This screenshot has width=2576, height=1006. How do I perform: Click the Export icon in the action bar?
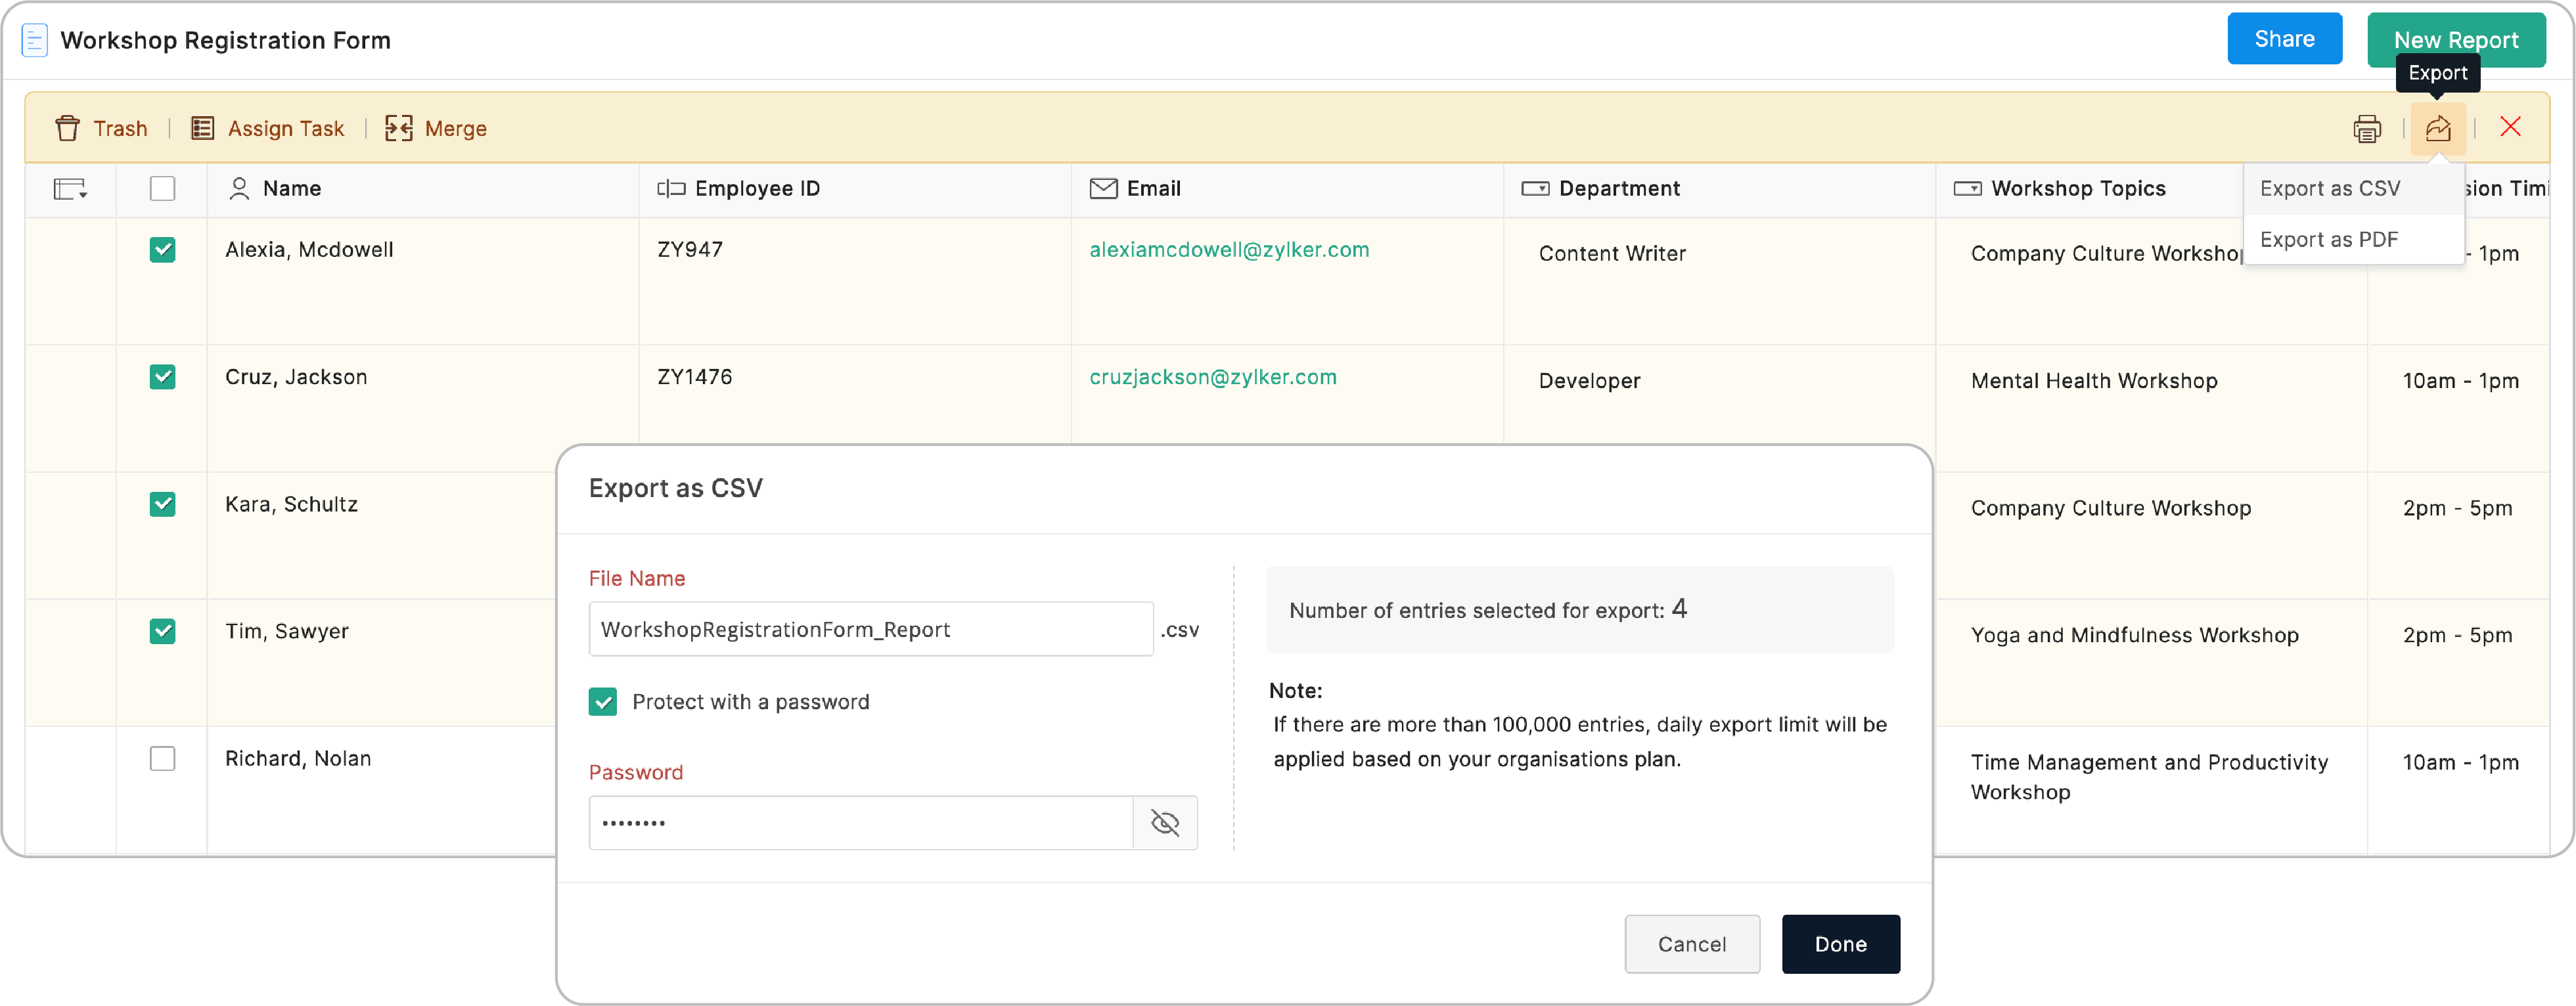pos(2438,128)
